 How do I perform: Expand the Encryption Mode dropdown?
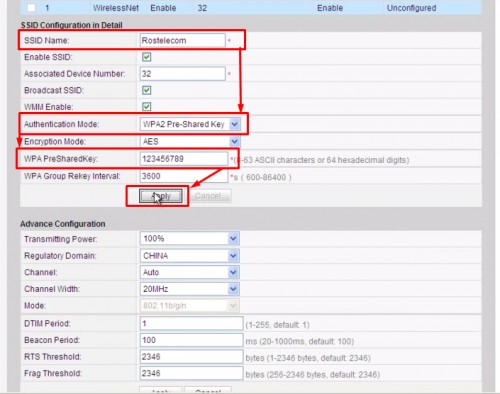coord(190,142)
